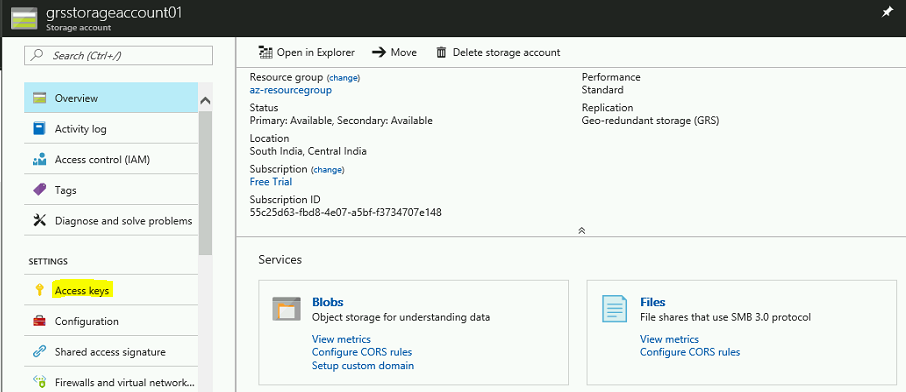This screenshot has width=906, height=392.
Task: Open the Blobs service link
Action: [x=328, y=302]
